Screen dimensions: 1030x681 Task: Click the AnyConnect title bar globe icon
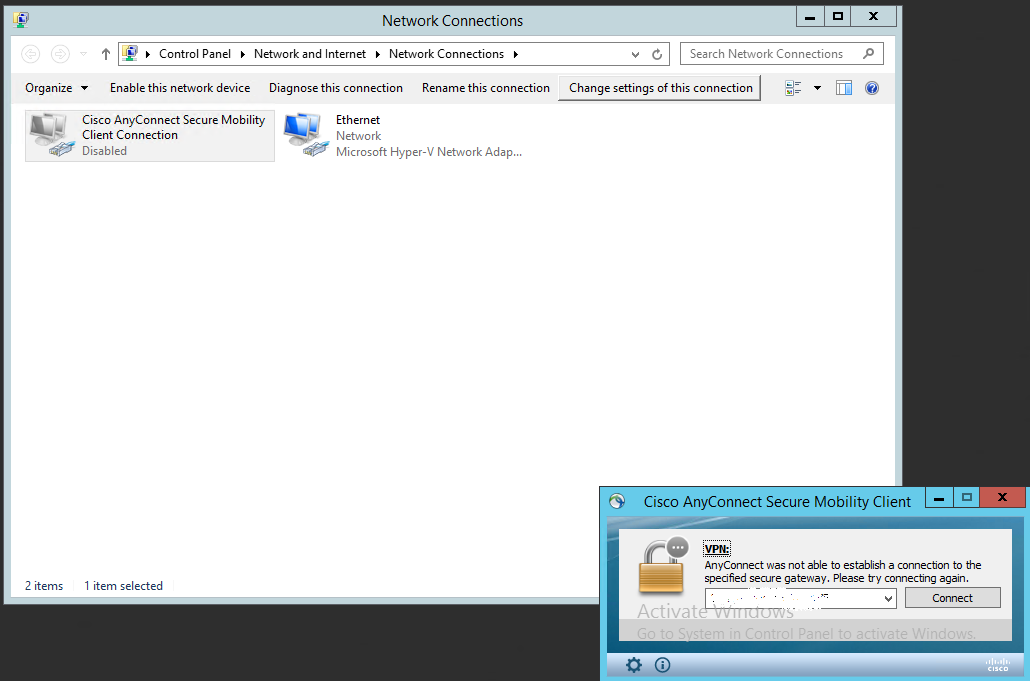[x=617, y=502]
